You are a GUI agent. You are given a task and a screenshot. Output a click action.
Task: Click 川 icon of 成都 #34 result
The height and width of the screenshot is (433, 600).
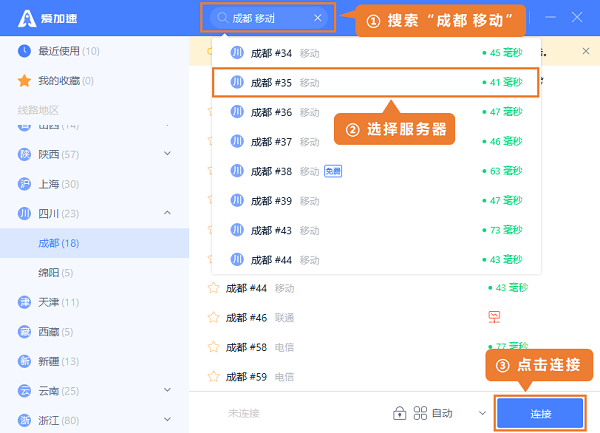[237, 52]
